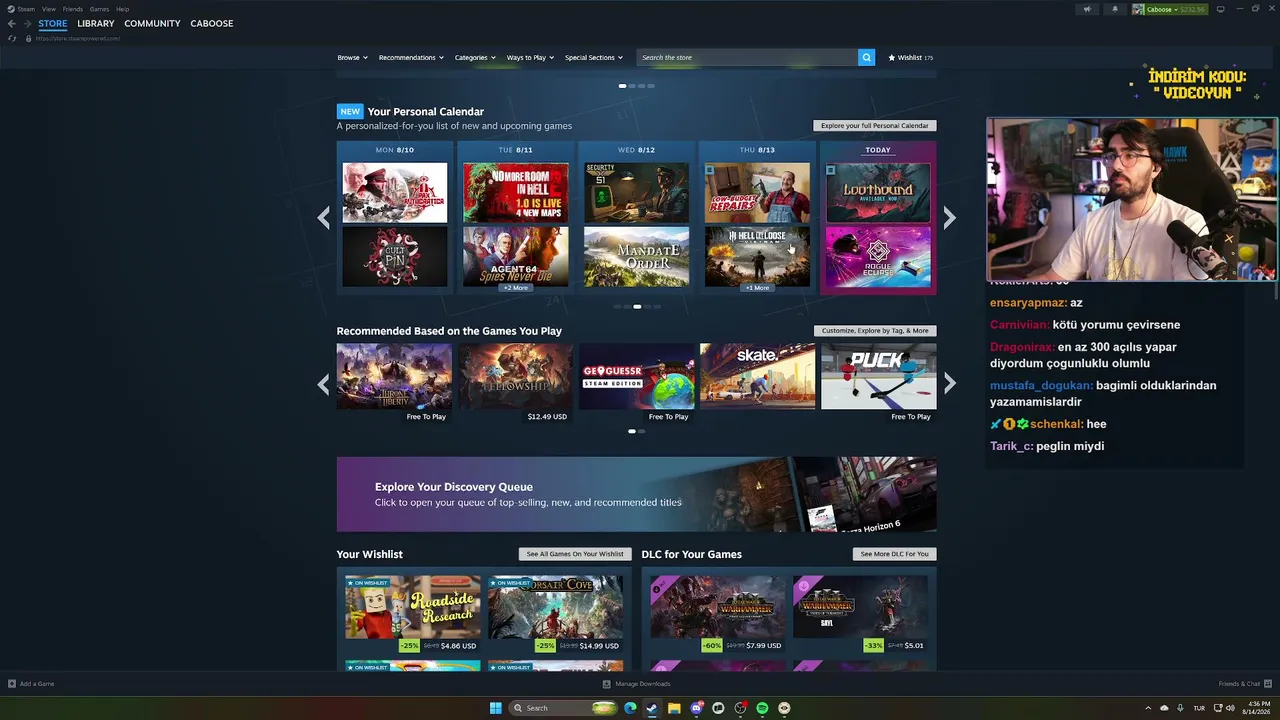Expand the Browse store menu
Viewport: 1280px width, 720px height.
click(352, 57)
